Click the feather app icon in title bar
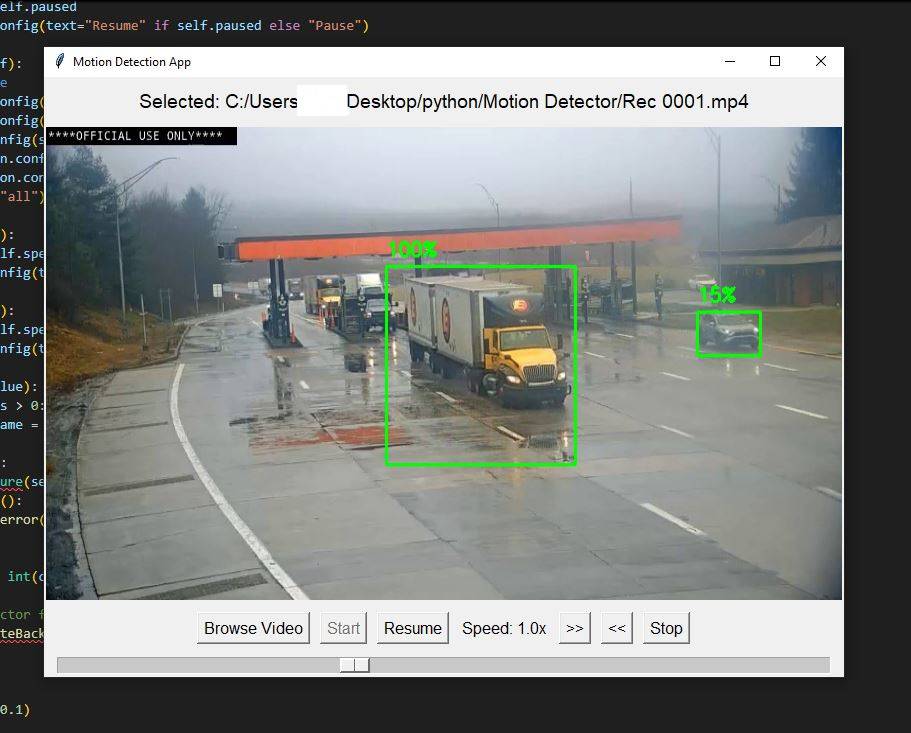This screenshot has width=911, height=733. (60, 62)
